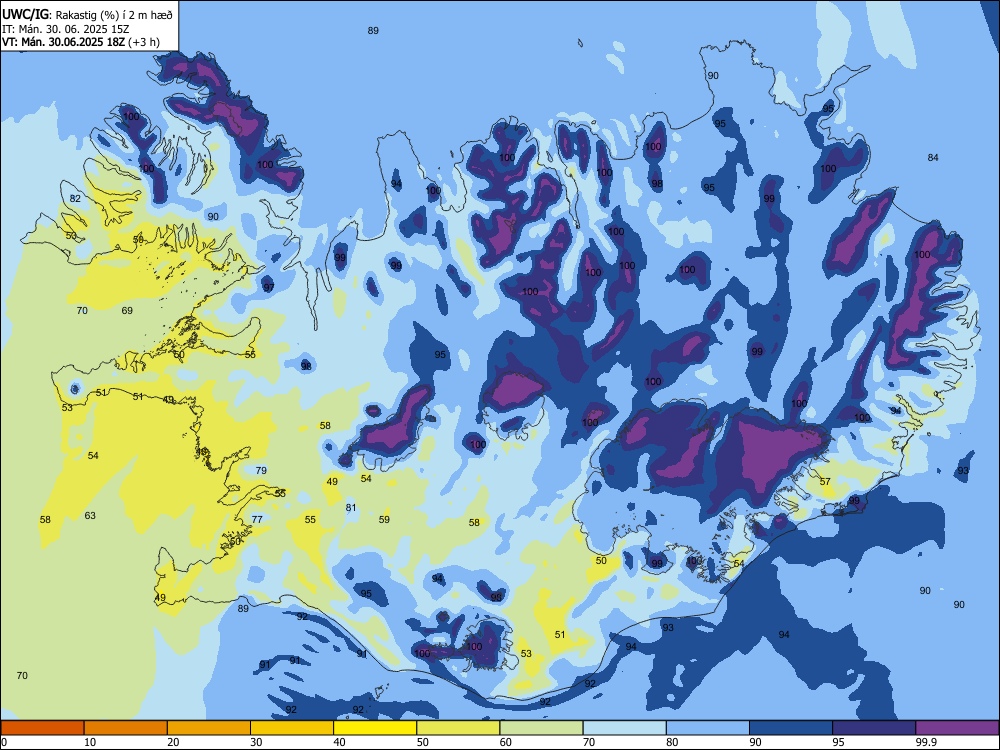Click the '59' humidity value in the southern interior
The image size is (1000, 750).
click(384, 519)
